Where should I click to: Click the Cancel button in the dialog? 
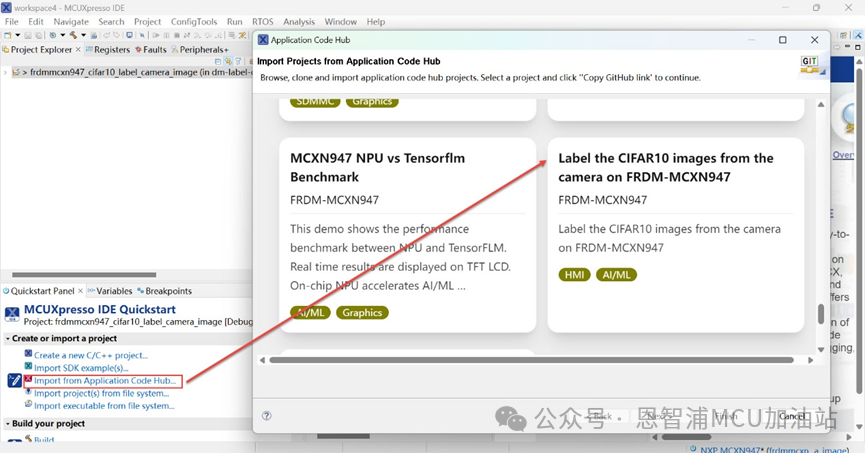tap(792, 416)
